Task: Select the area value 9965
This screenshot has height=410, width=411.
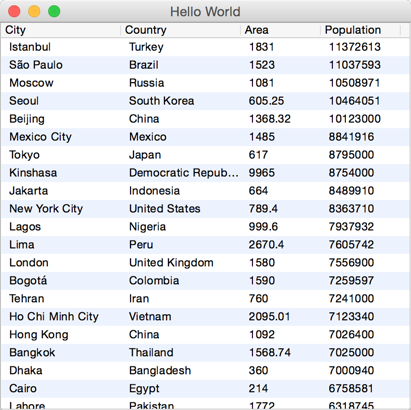Action: tap(262, 173)
